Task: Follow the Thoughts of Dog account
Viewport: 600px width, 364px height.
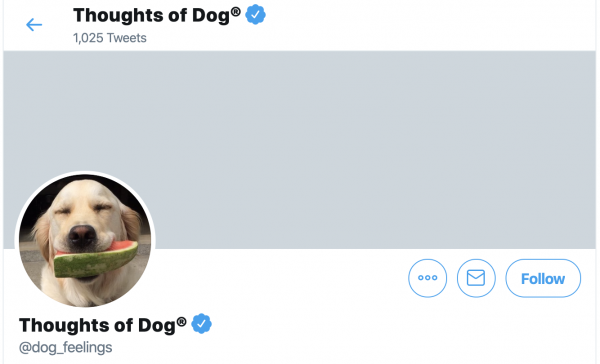Action: point(543,278)
